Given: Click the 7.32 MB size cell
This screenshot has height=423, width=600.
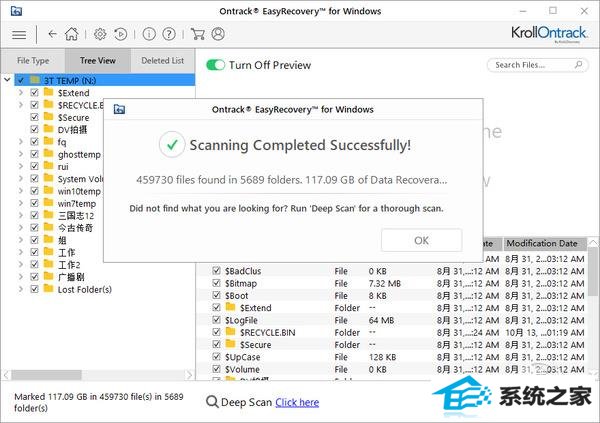Looking at the screenshot, I should 385,283.
